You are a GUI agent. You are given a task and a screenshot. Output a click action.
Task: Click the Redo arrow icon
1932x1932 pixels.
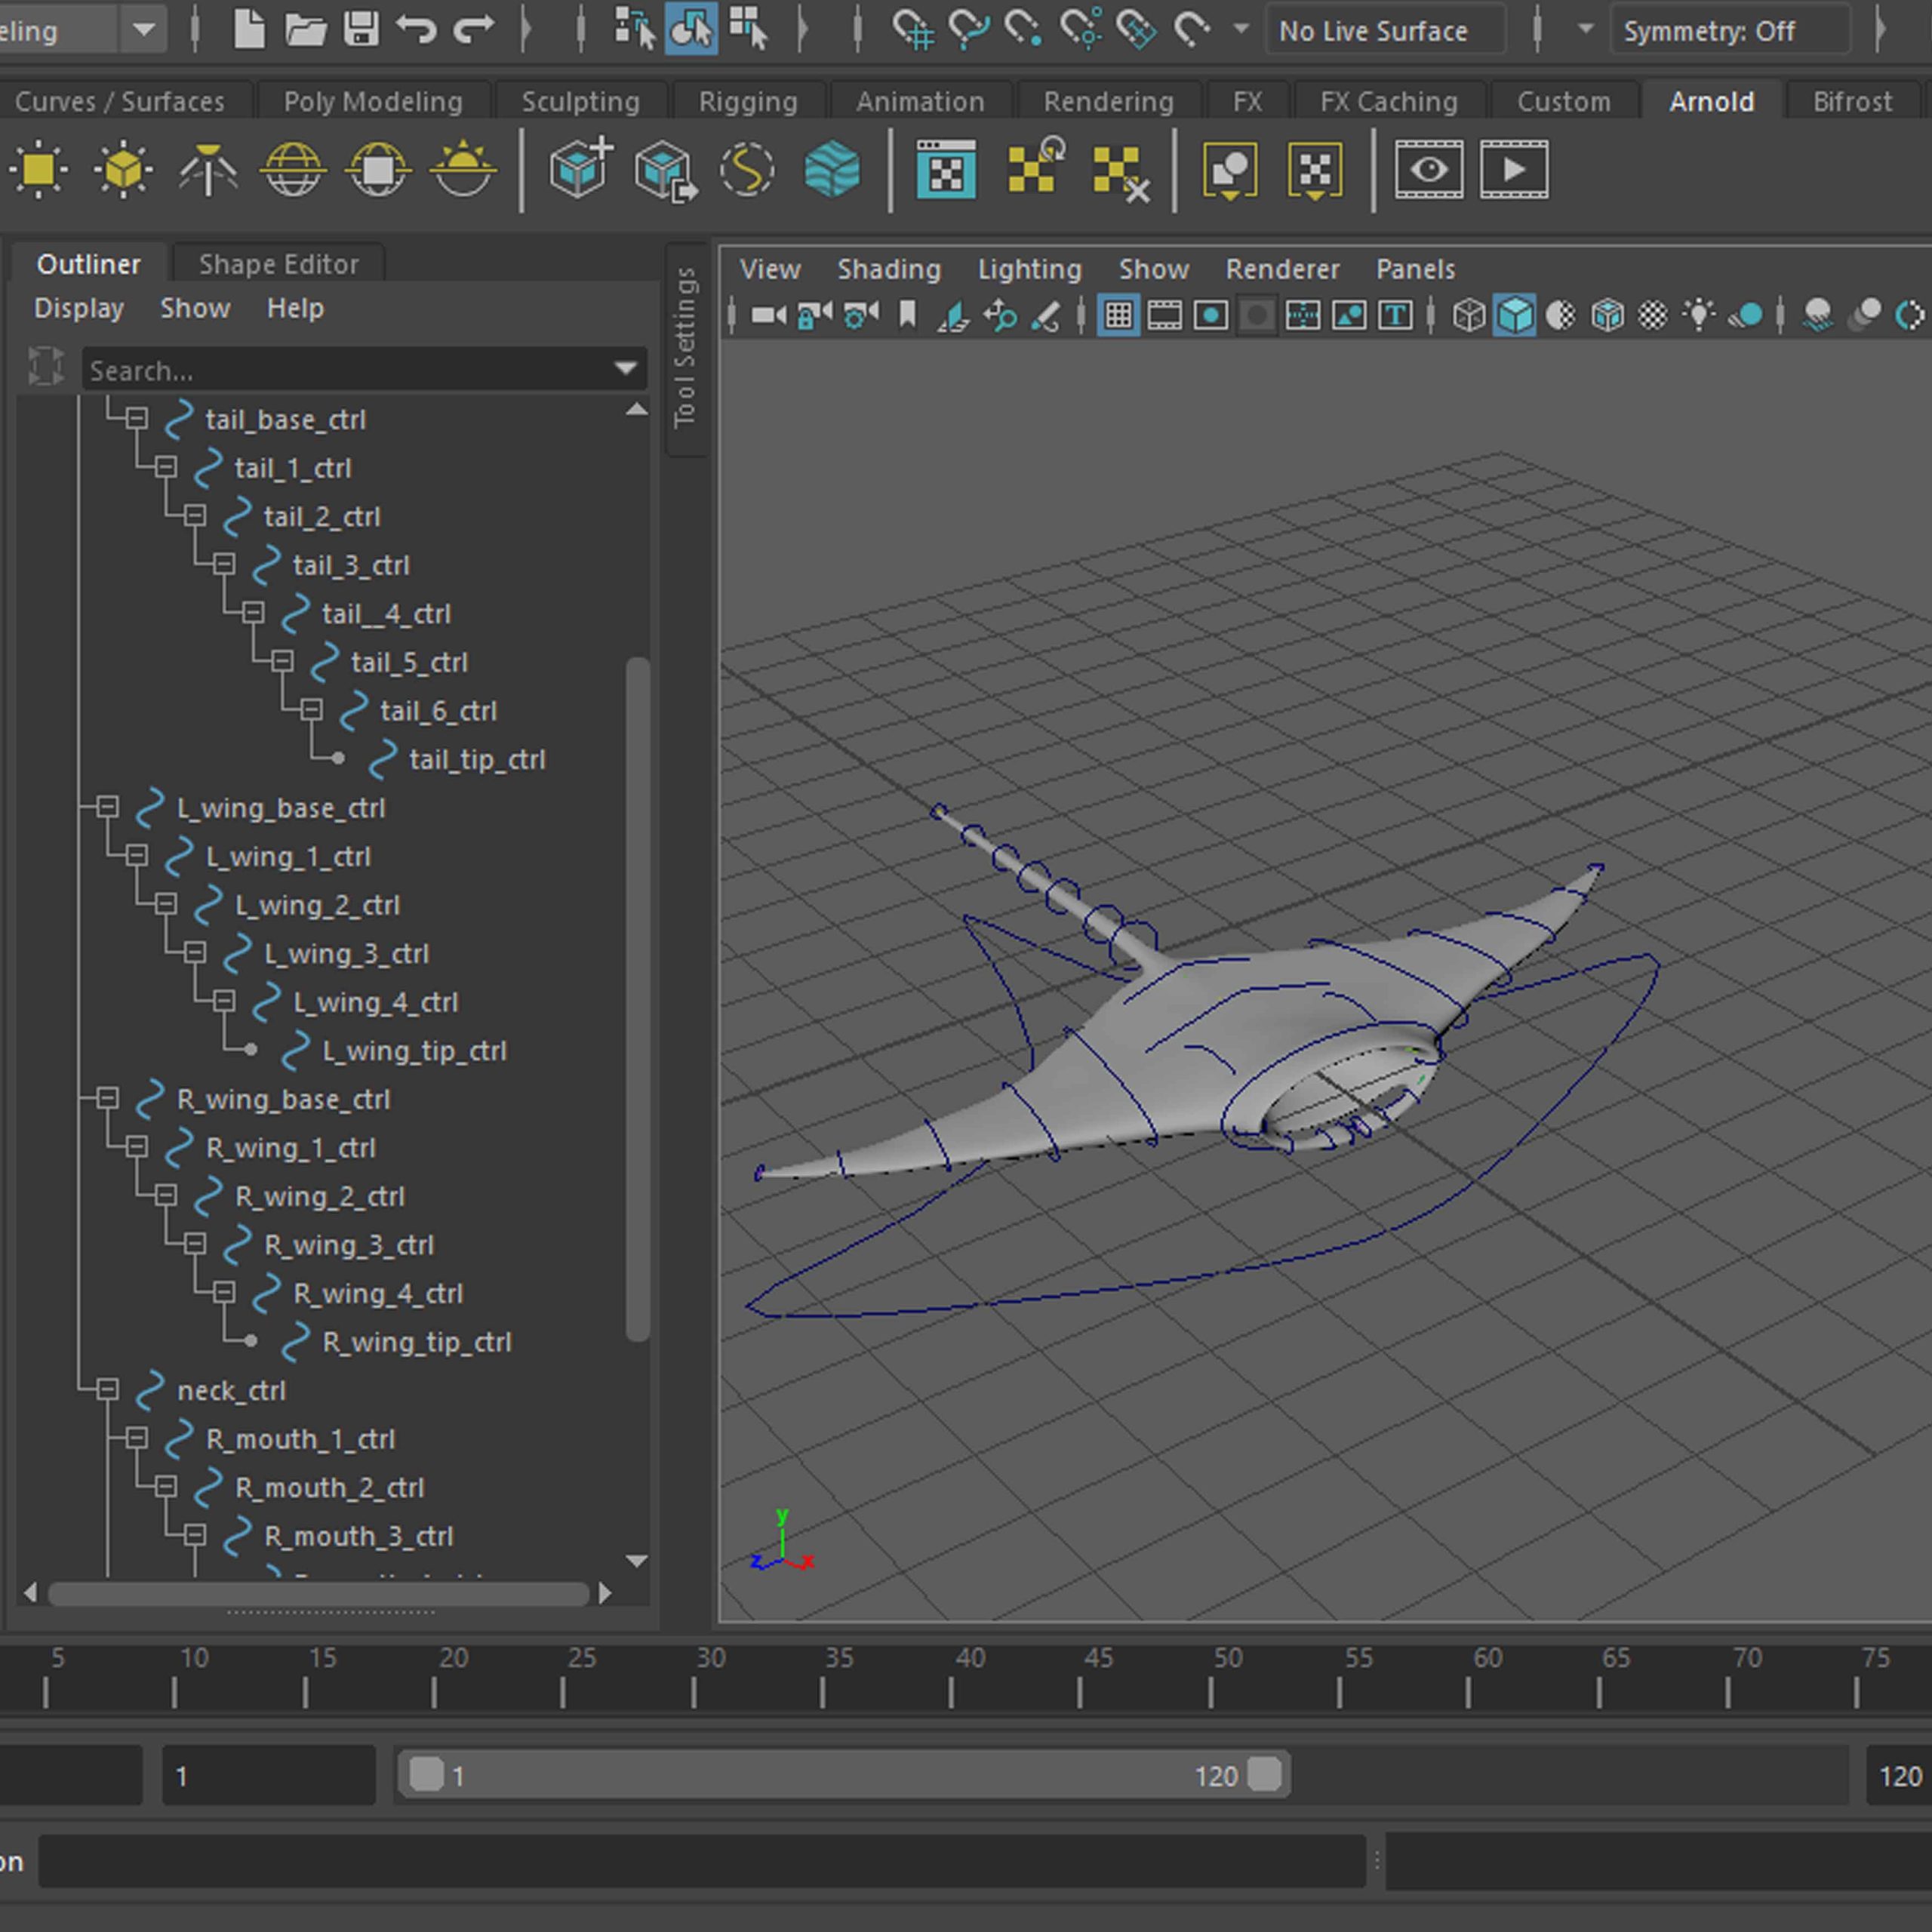(x=474, y=29)
